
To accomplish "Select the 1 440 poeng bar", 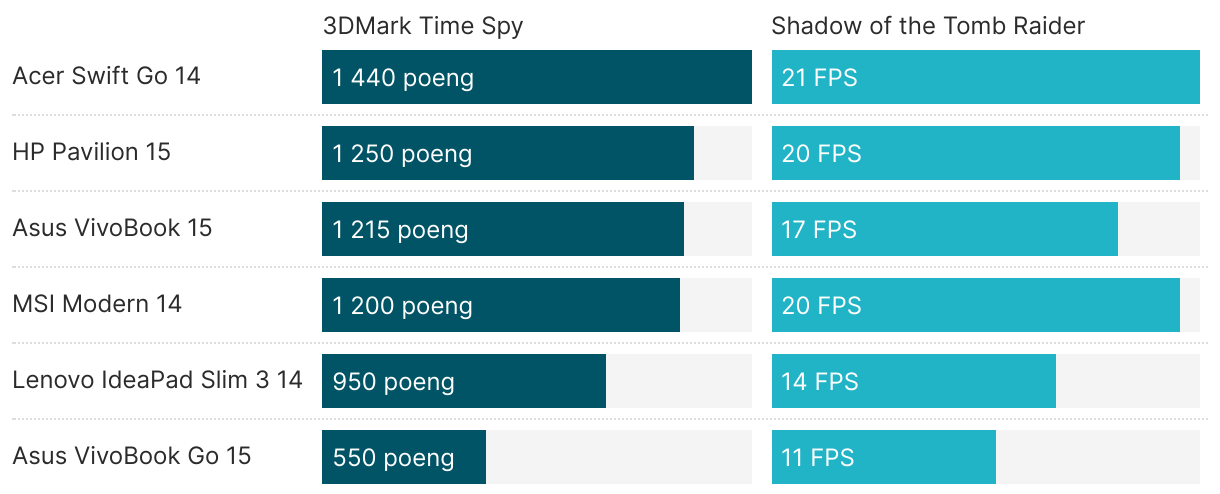I will [x=537, y=77].
